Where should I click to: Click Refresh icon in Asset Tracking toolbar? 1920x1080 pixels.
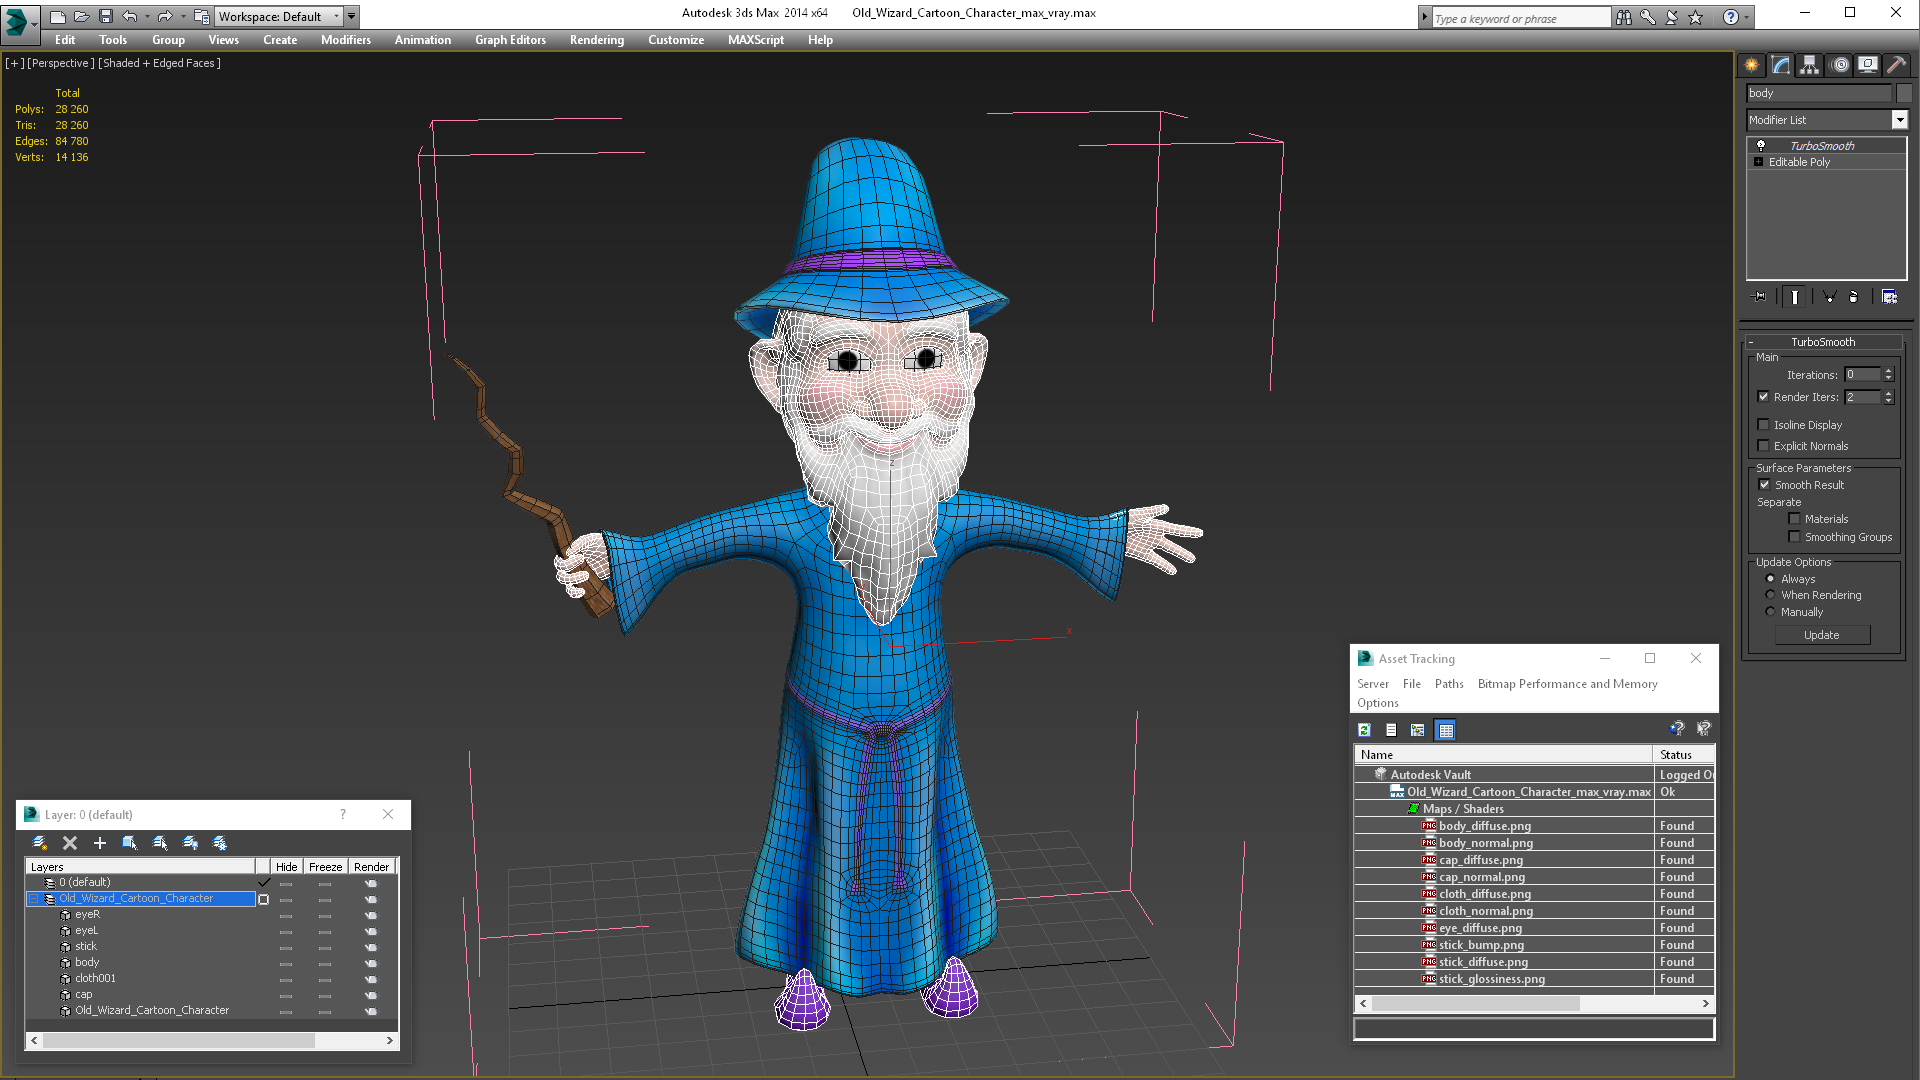(1364, 730)
